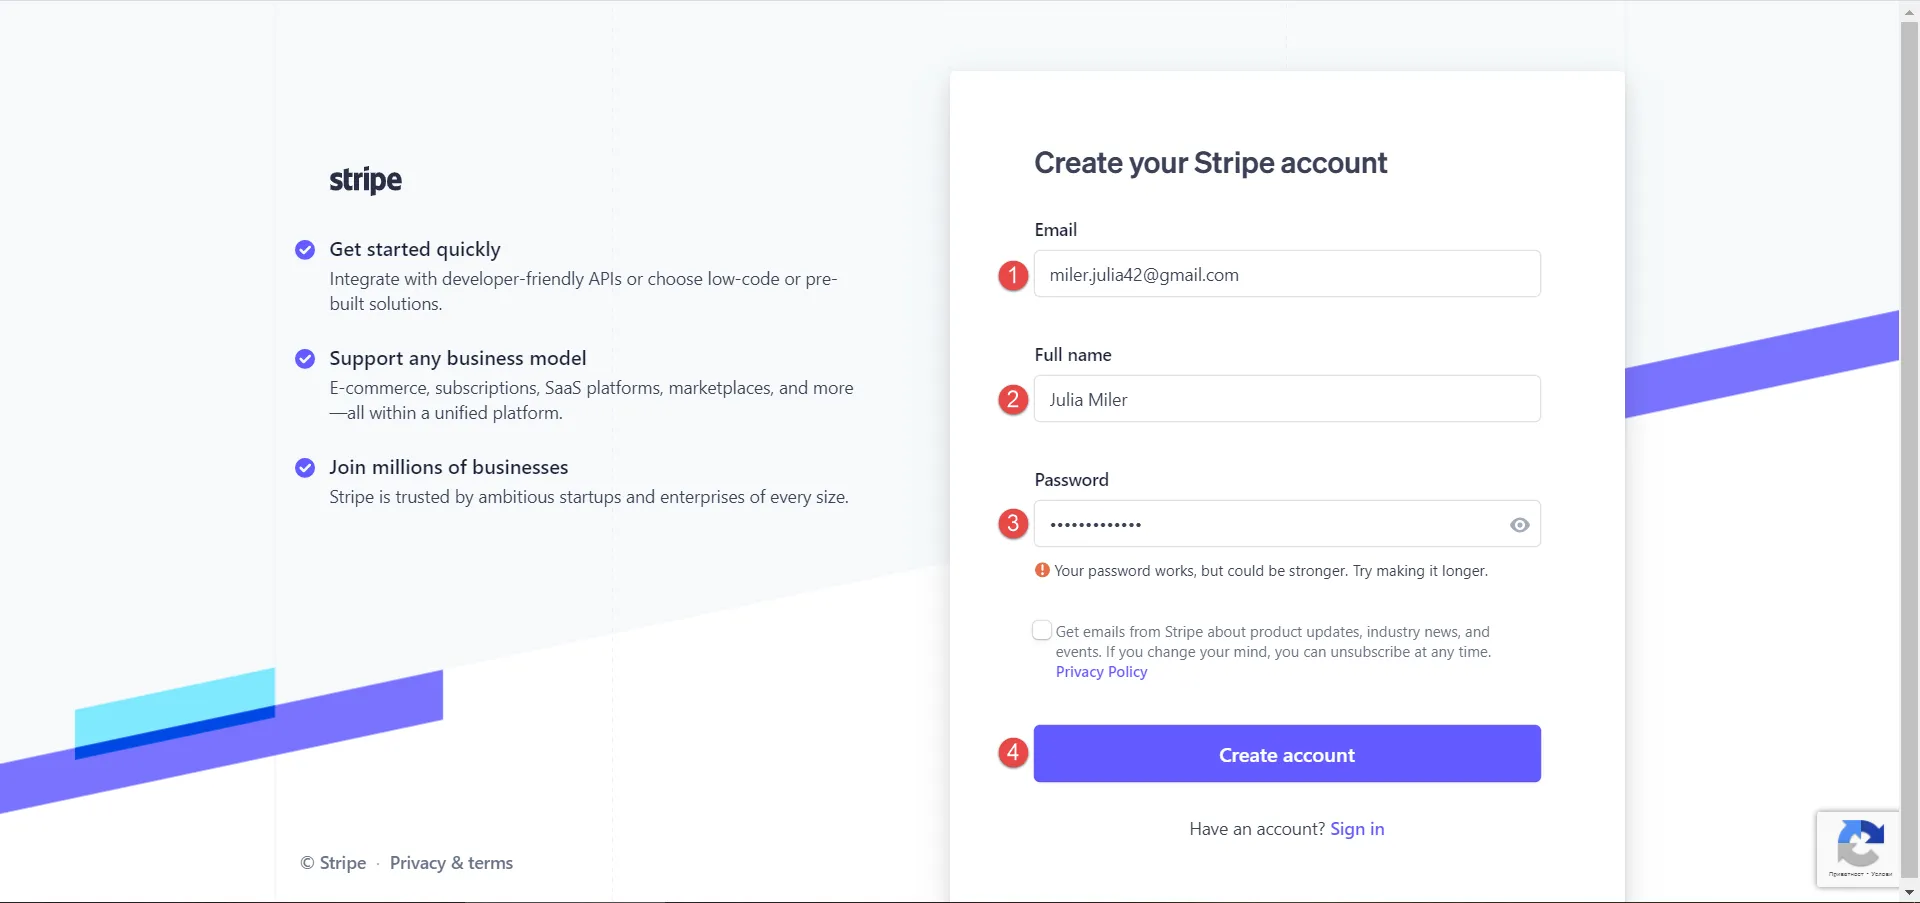Click the reCAPTCHA badge
Image resolution: width=1920 pixels, height=903 pixels.
1860,848
